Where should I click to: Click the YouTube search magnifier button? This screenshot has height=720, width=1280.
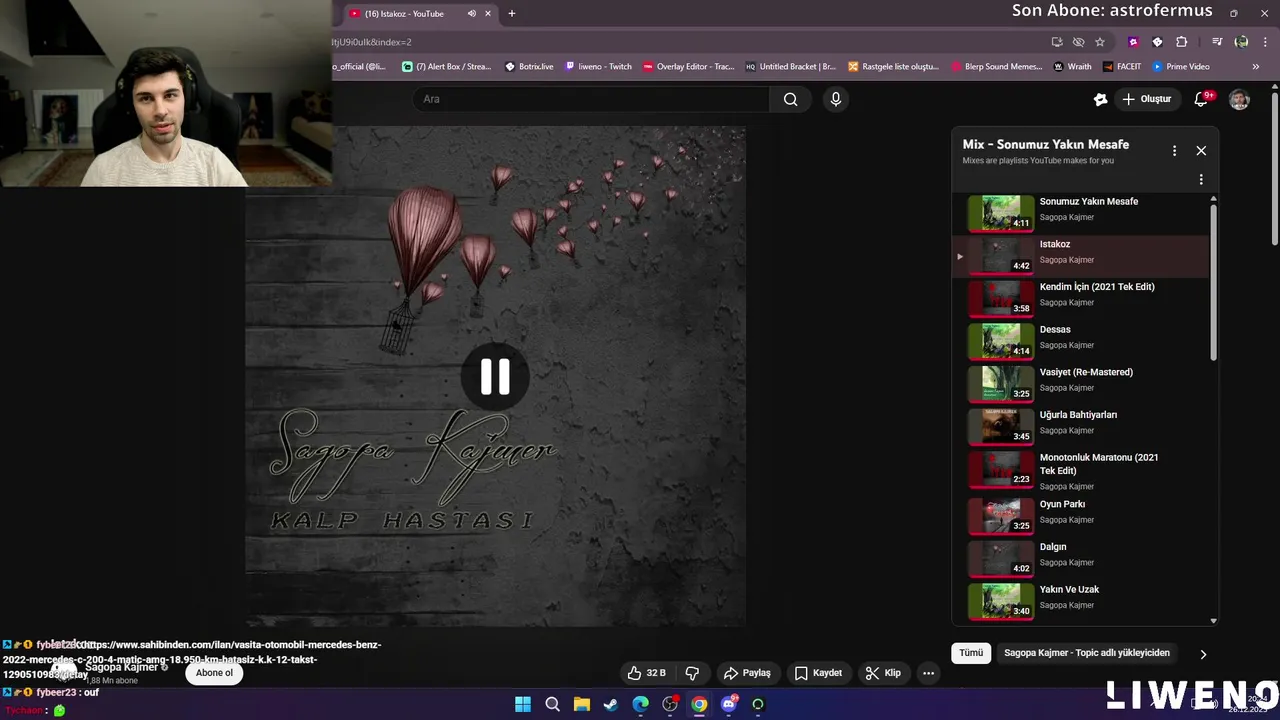click(790, 99)
